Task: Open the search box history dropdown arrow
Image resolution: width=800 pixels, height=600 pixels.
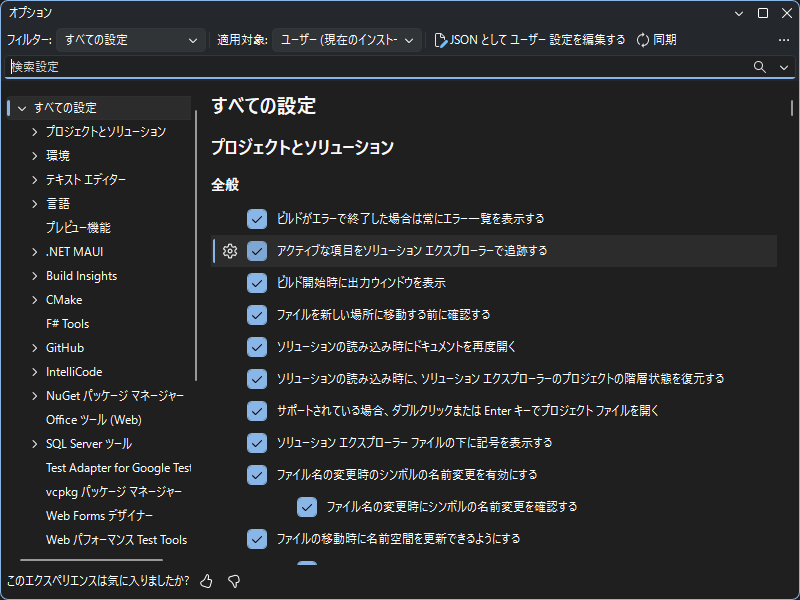Action: 784,67
